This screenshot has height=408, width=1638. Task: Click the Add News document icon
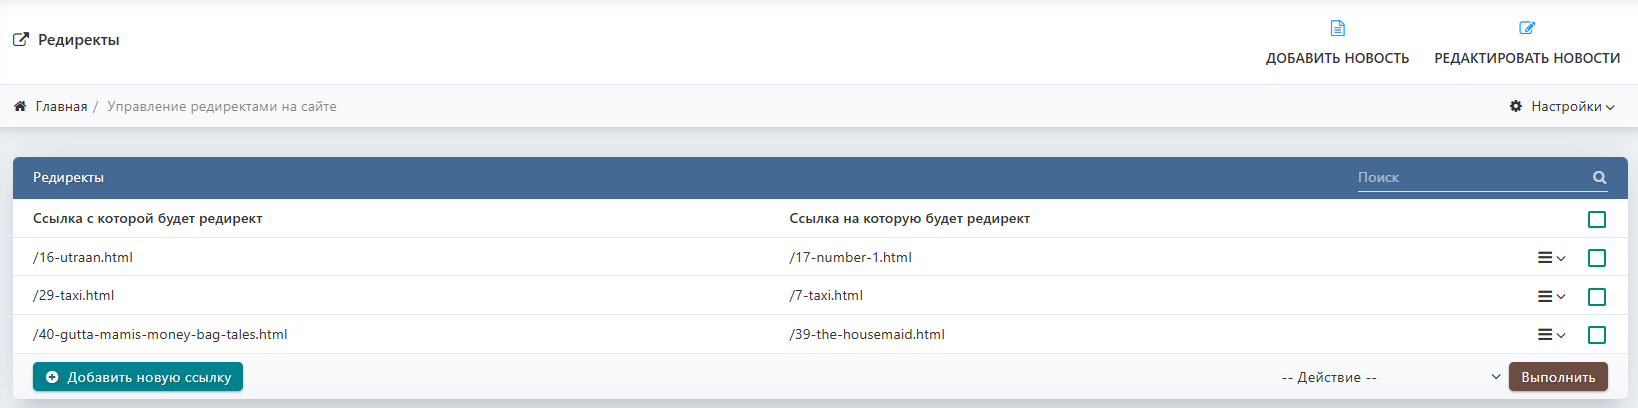click(1337, 28)
